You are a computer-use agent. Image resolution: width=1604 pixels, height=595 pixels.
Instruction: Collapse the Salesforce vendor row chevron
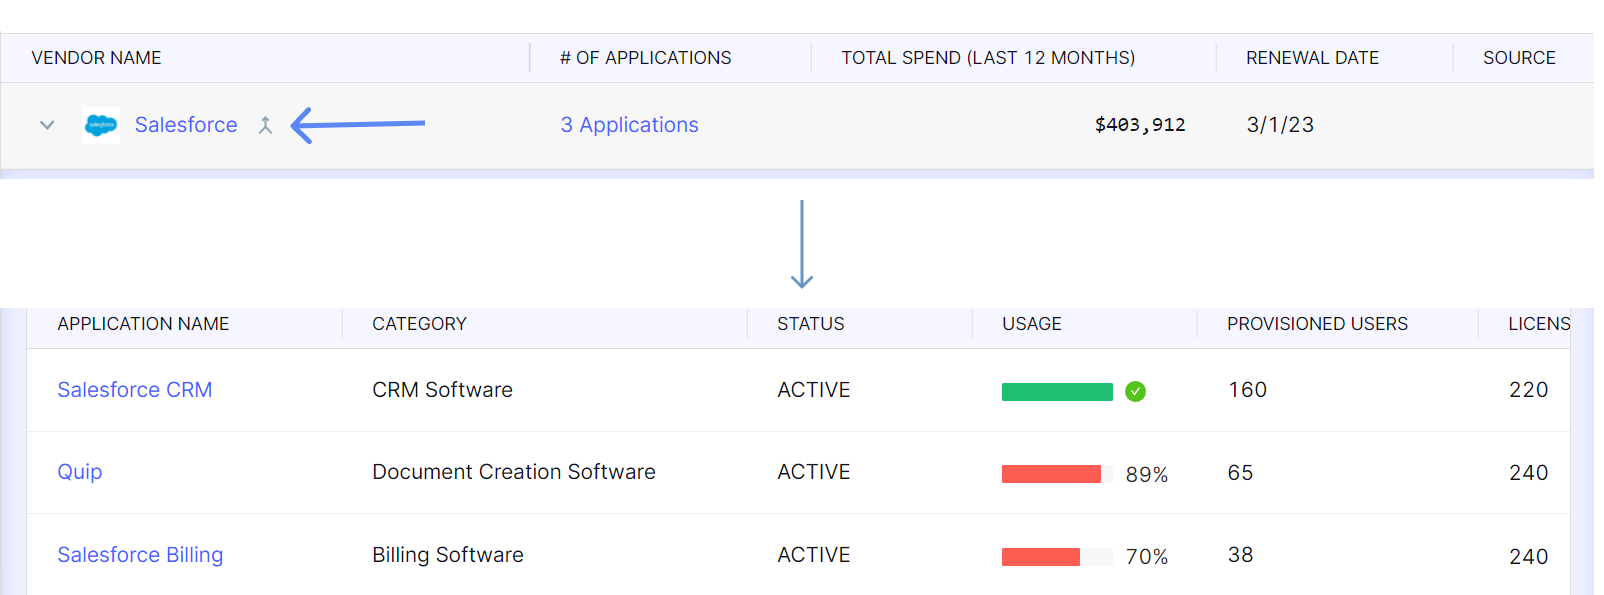point(47,125)
